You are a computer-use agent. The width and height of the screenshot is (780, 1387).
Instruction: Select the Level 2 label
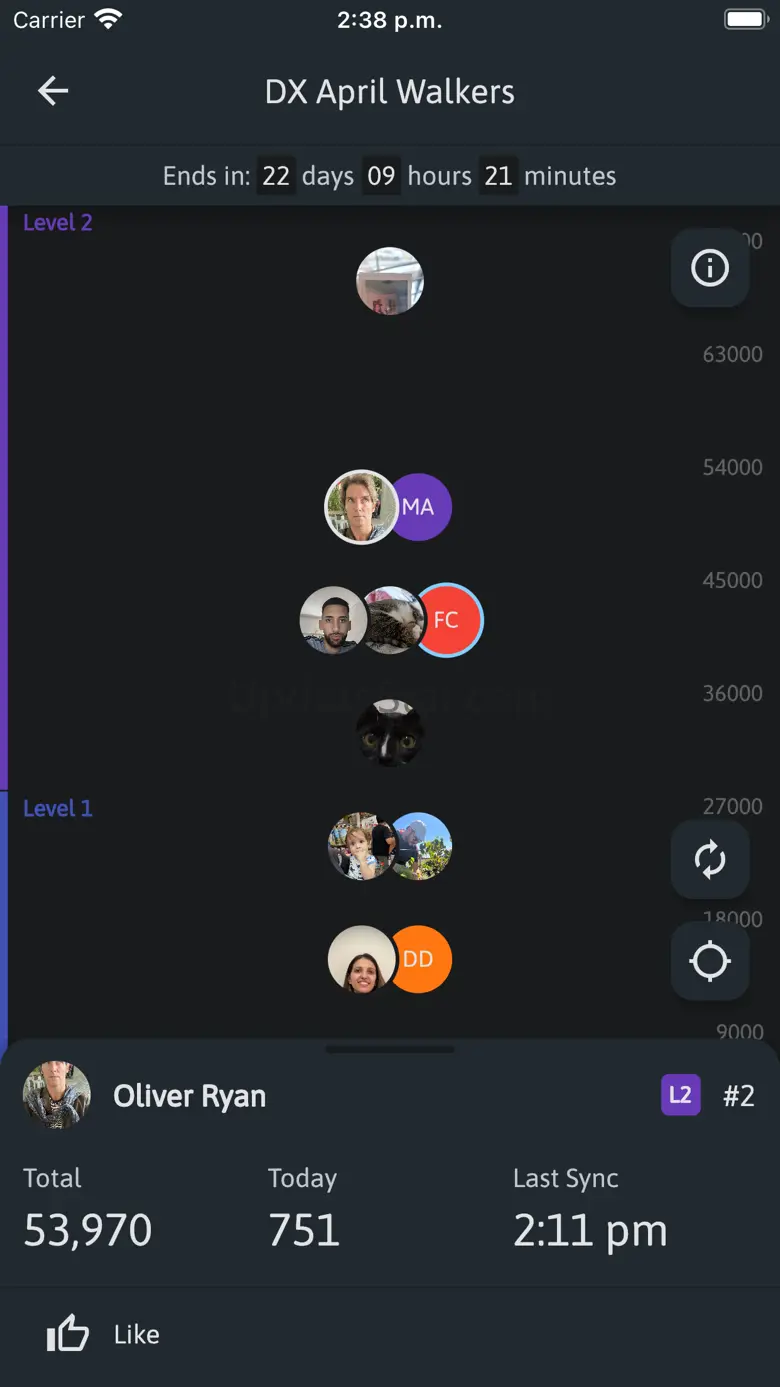tap(58, 223)
